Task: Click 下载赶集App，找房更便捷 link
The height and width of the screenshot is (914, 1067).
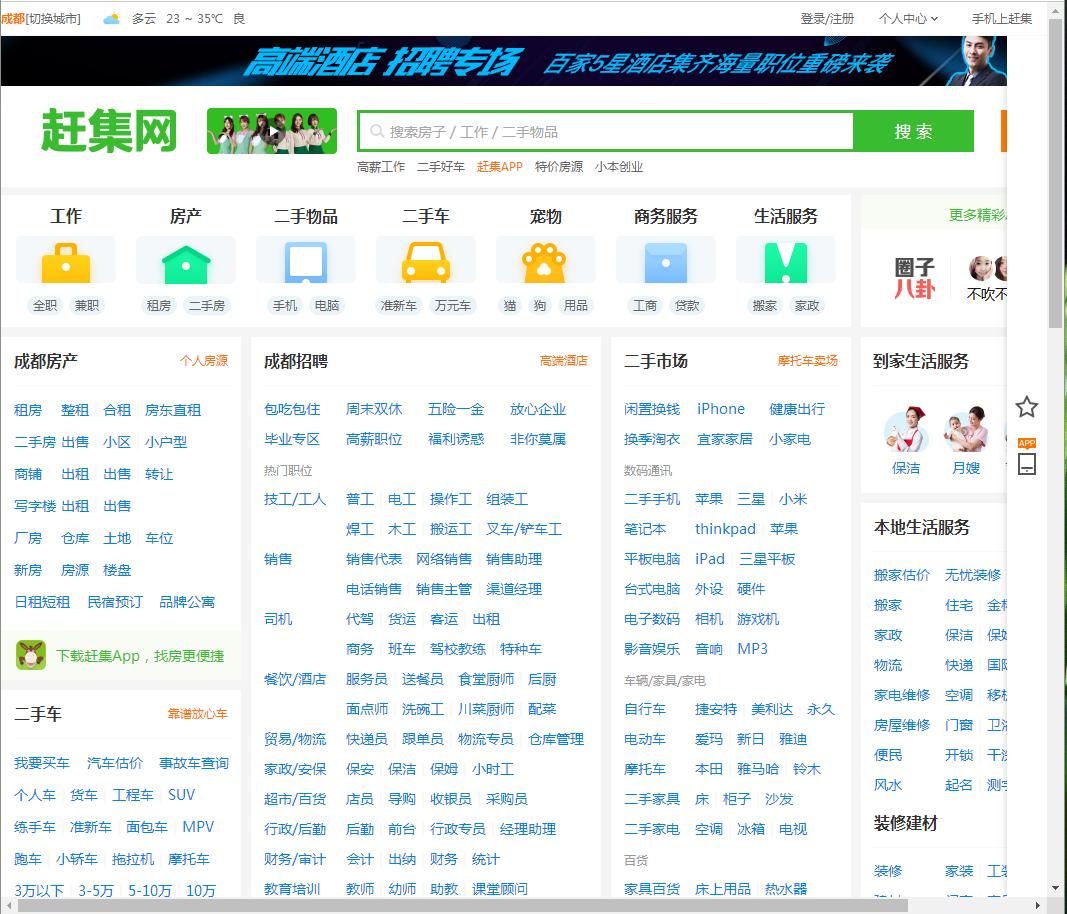Action: (x=140, y=656)
